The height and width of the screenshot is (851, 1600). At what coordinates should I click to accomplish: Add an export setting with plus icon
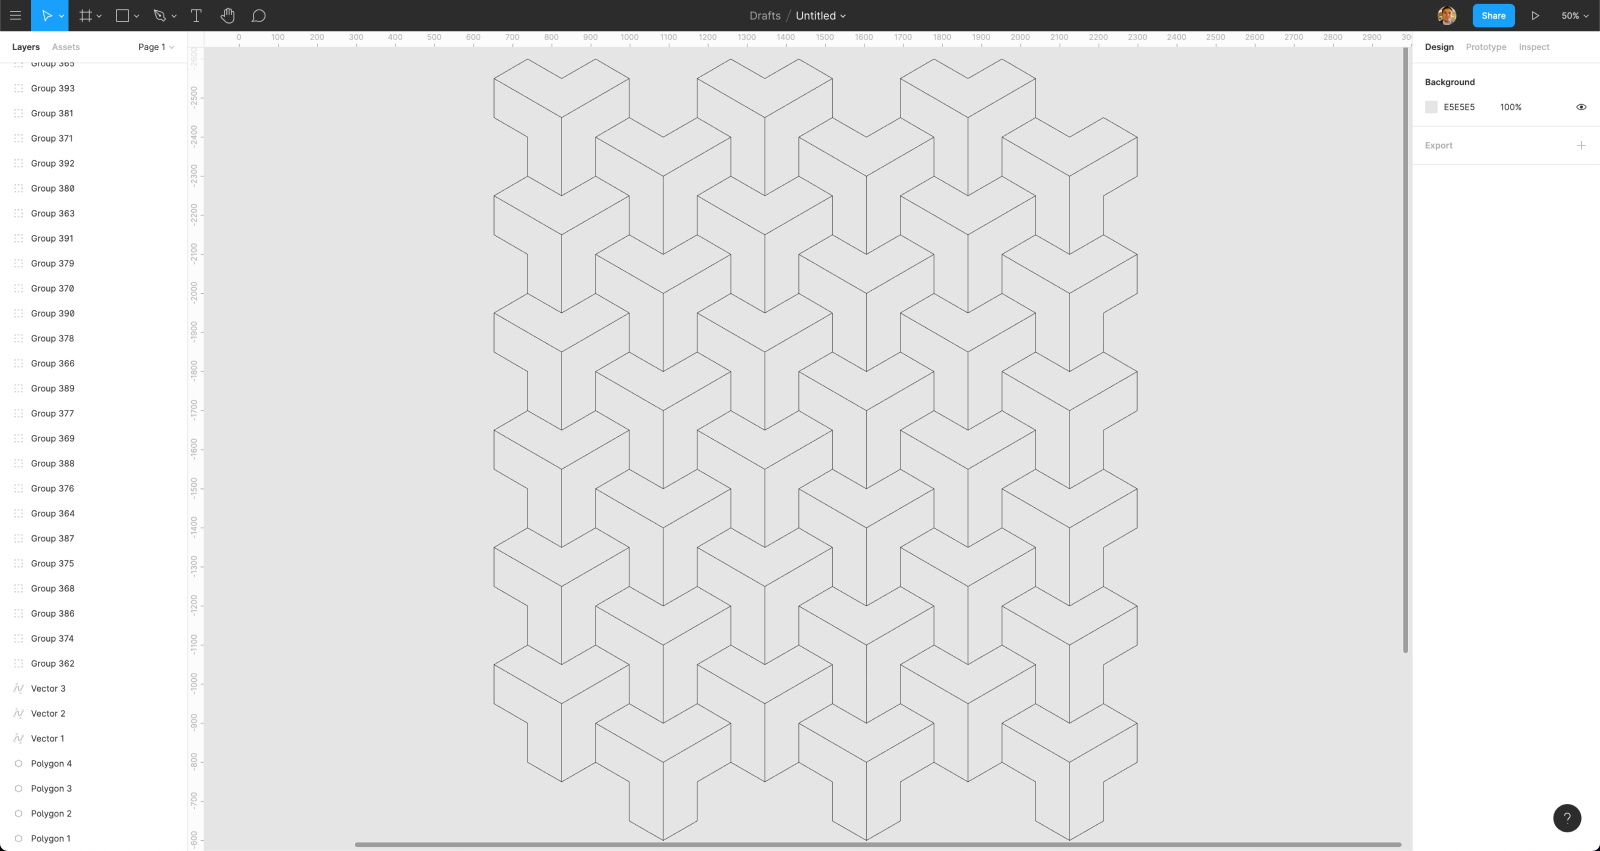click(x=1581, y=145)
